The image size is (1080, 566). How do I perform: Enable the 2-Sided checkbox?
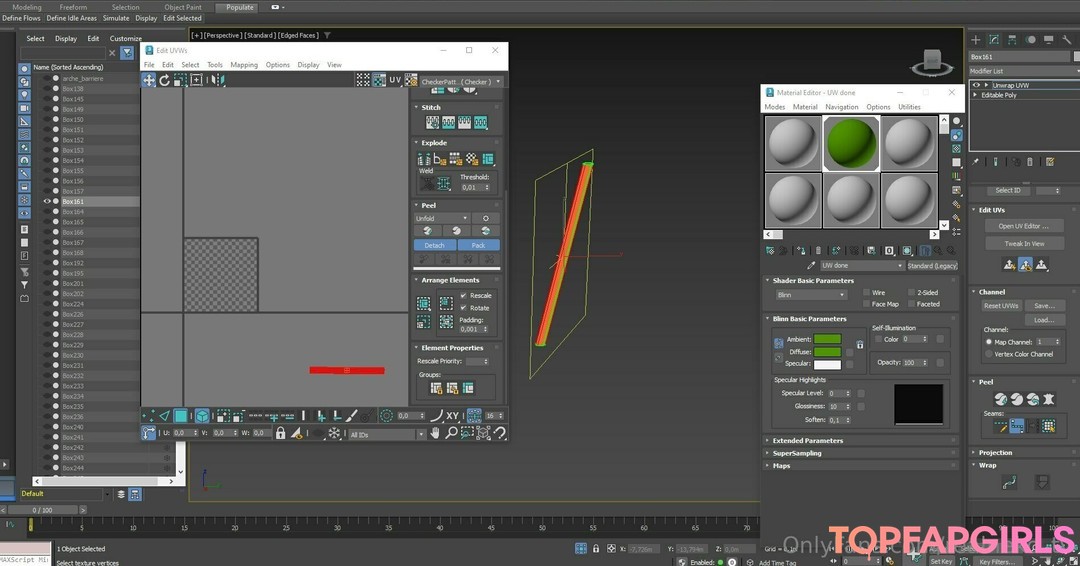(909, 293)
